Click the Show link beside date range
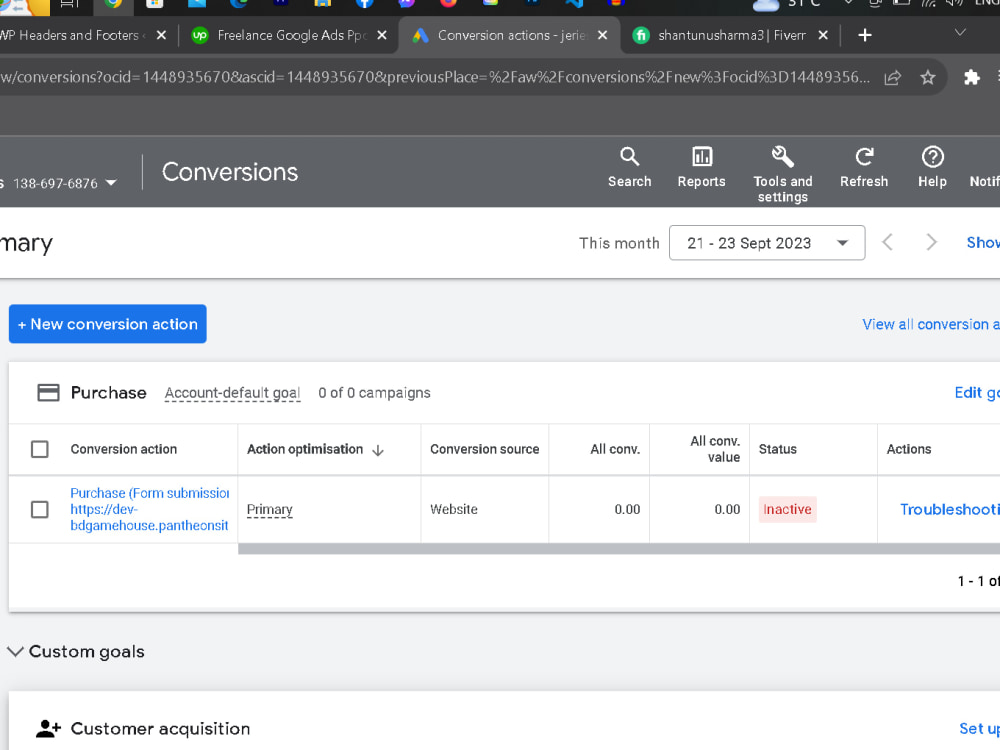Image resolution: width=1000 pixels, height=750 pixels. point(983,242)
